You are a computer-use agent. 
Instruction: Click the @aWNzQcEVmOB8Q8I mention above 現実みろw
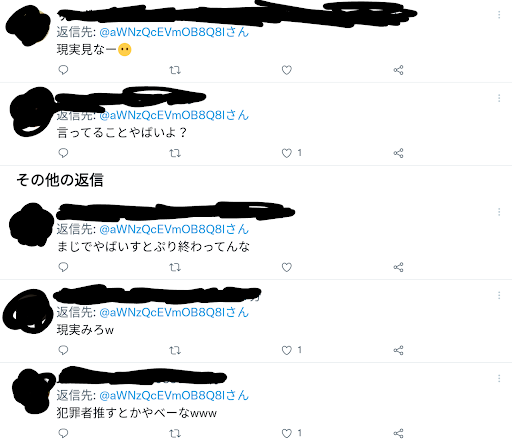pos(174,312)
